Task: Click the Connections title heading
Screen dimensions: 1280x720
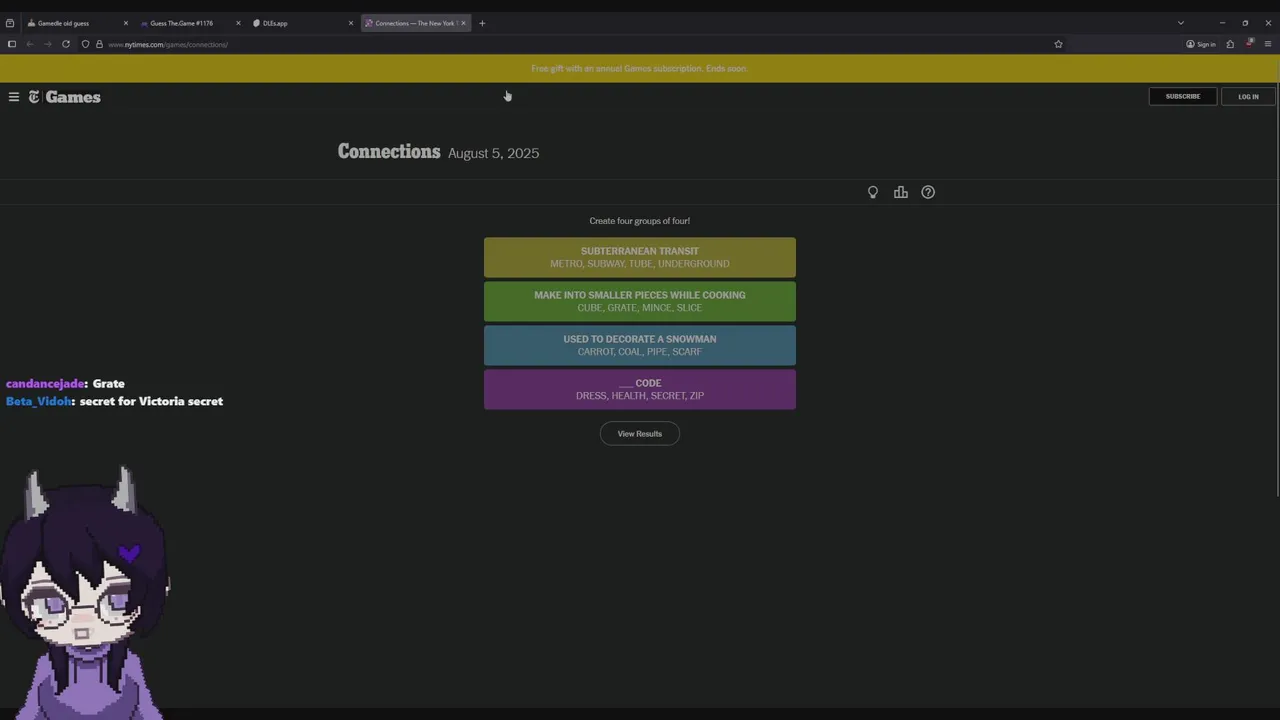Action: coord(389,152)
